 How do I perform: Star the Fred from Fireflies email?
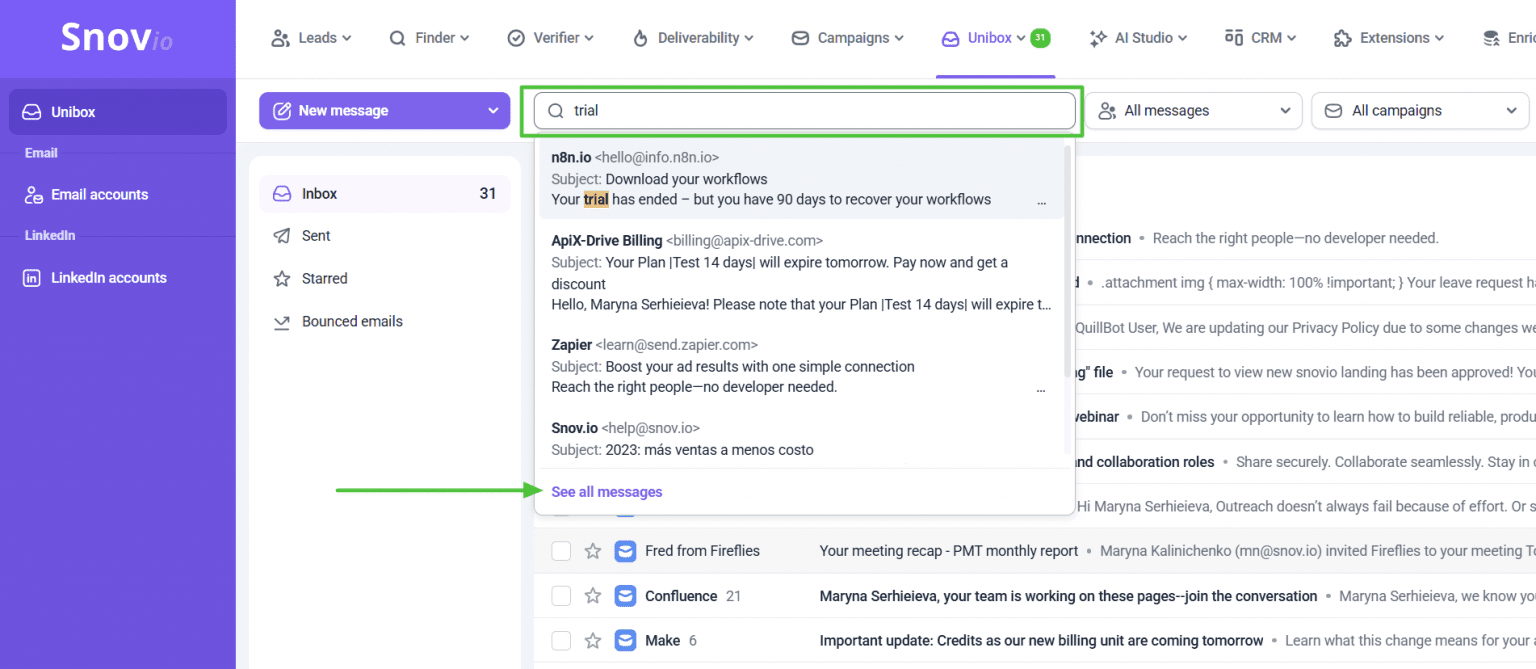593,551
